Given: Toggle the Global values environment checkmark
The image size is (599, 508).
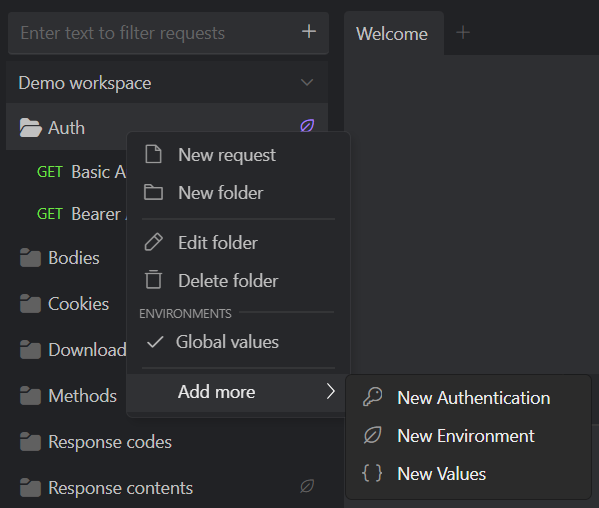Looking at the screenshot, I should pos(155,341).
